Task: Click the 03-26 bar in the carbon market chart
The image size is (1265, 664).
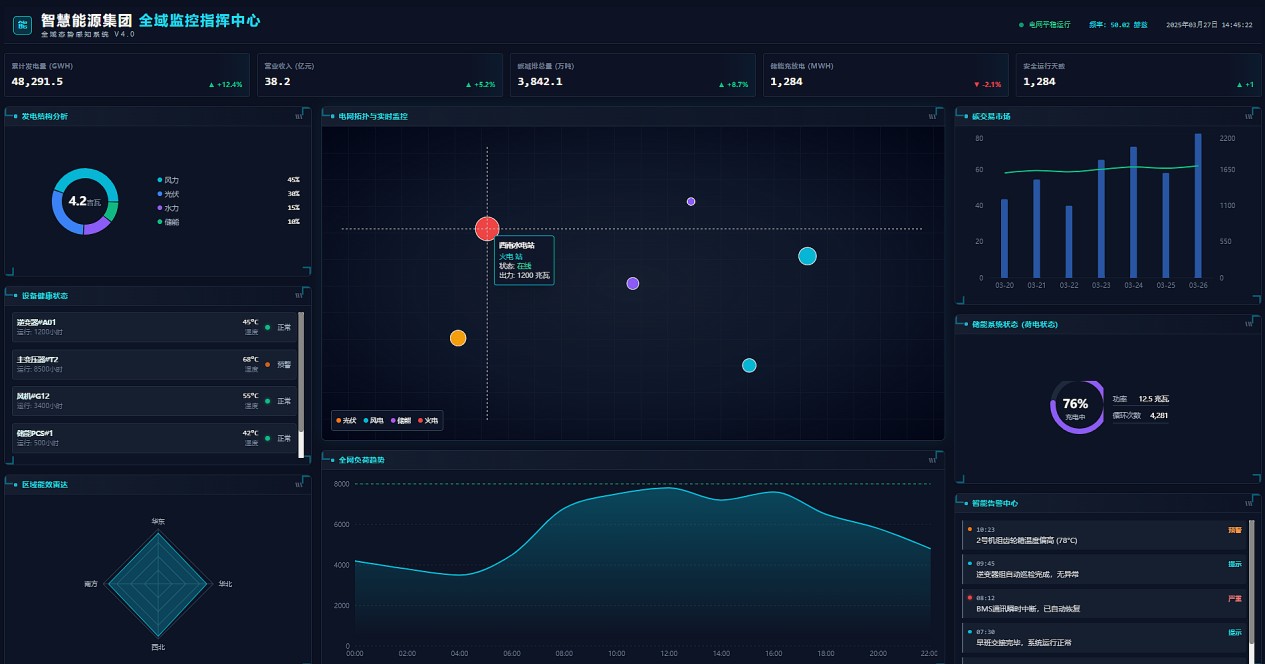Action: click(1198, 206)
